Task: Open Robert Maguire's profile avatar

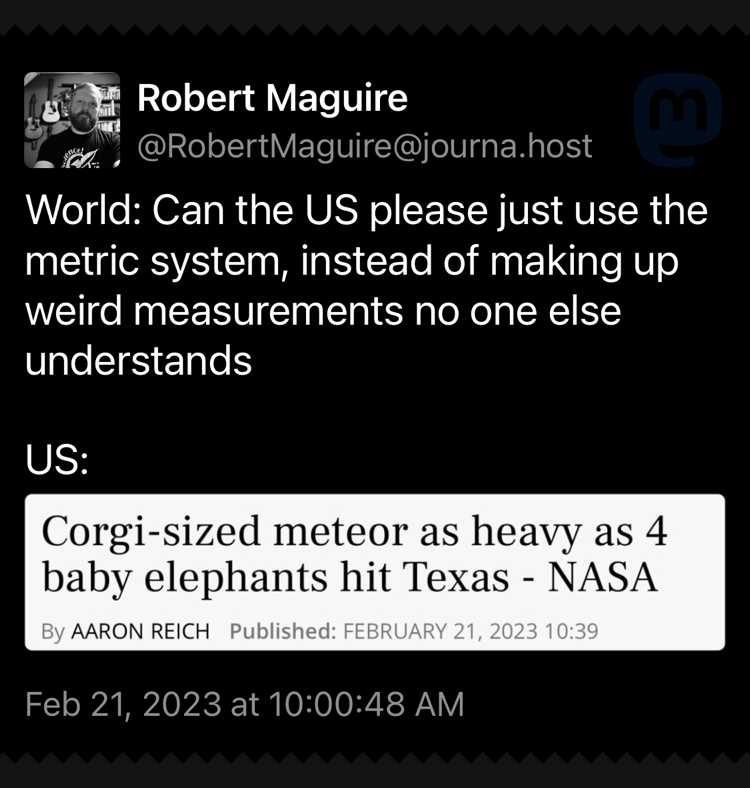Action: 72,120
